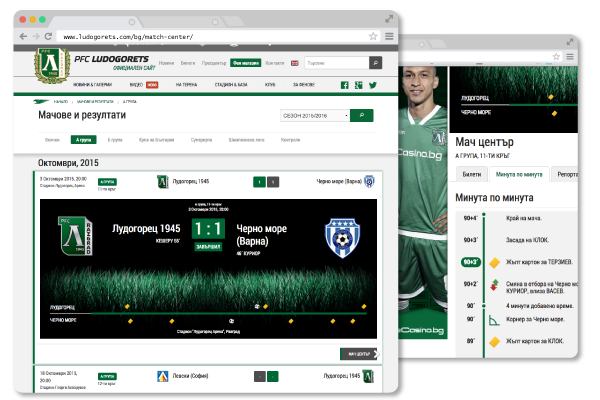The height and width of the screenshot is (400, 600).
Task: Click yellow card icon at 89' for КЛОК
Action: [x=494, y=341]
